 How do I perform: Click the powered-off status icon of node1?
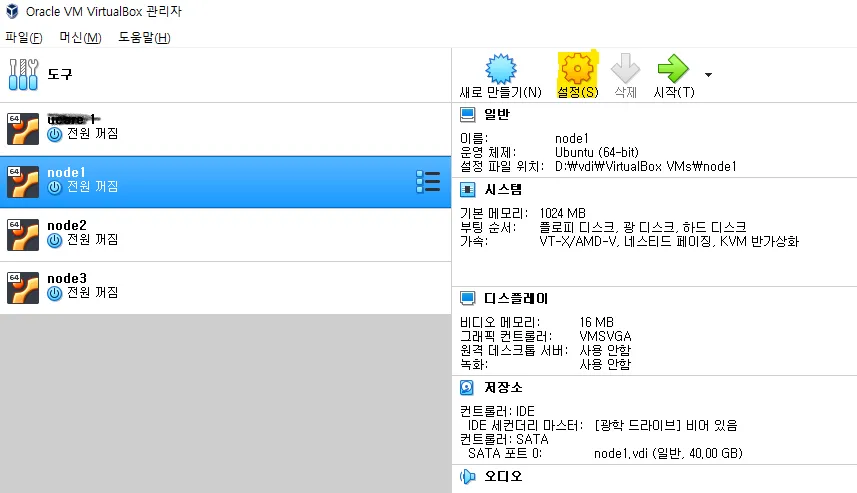[55, 187]
